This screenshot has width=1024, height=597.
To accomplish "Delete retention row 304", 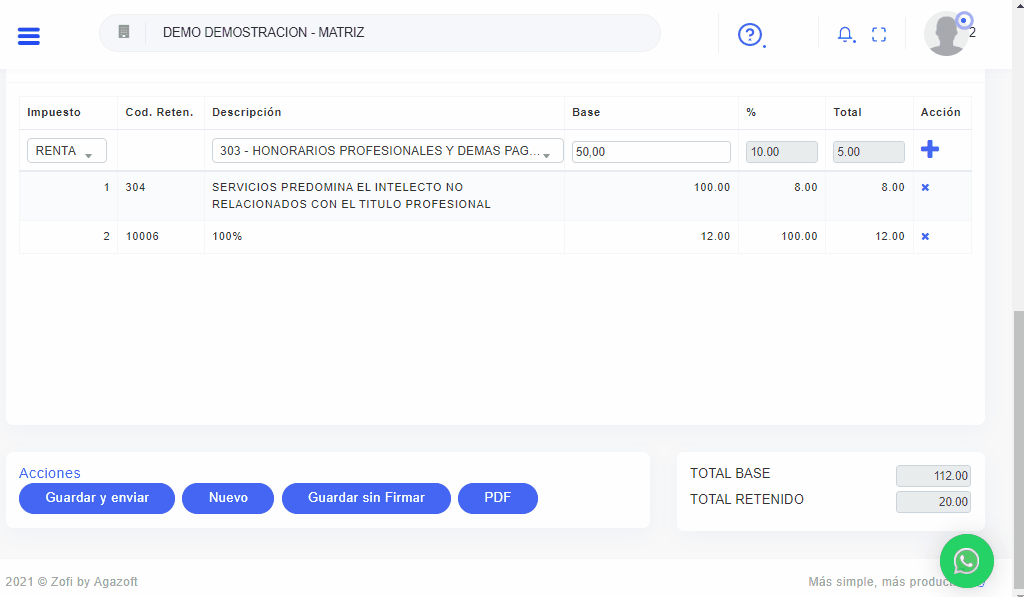I will 925,188.
